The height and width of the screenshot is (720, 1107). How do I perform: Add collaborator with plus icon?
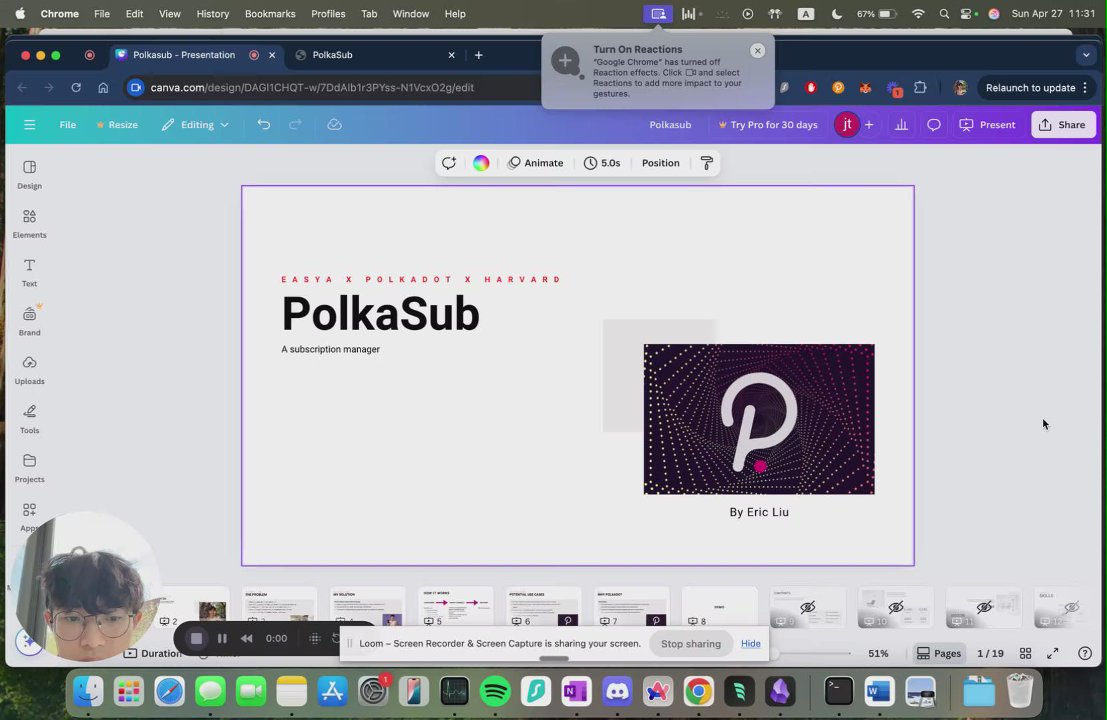869,125
